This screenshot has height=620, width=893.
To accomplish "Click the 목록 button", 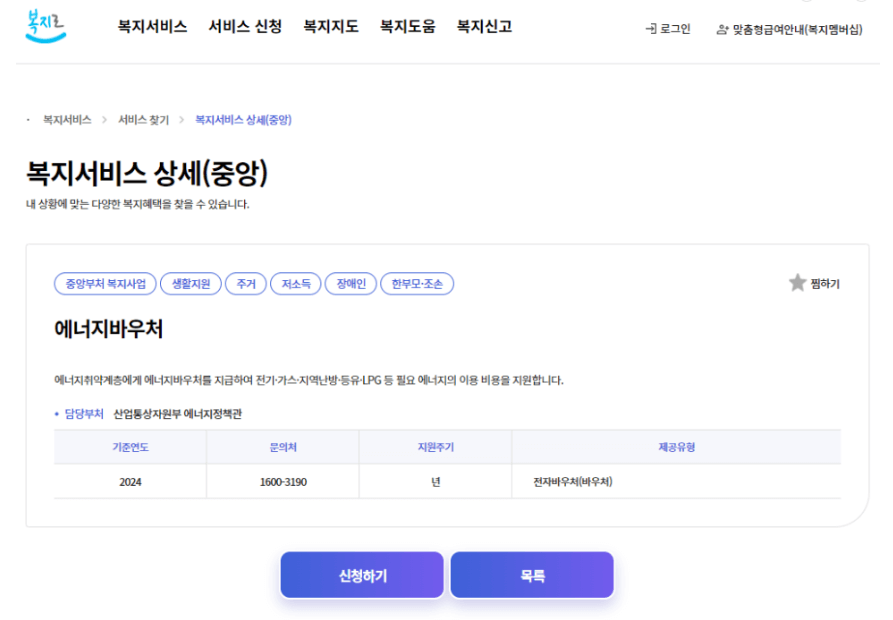I will click(531, 574).
